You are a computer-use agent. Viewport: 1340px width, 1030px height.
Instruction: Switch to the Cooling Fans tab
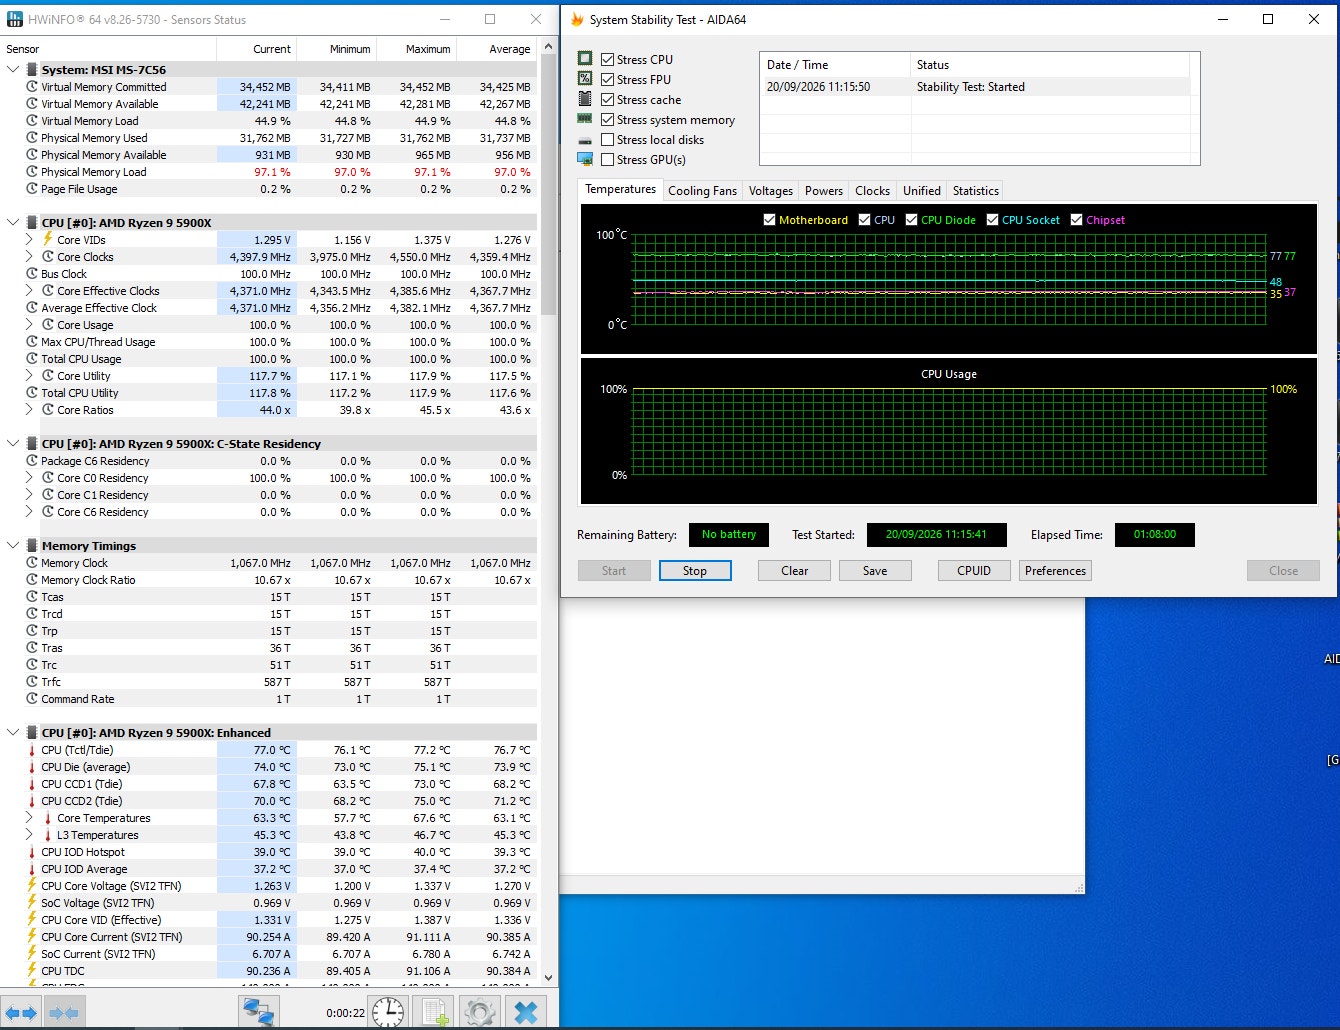point(702,191)
